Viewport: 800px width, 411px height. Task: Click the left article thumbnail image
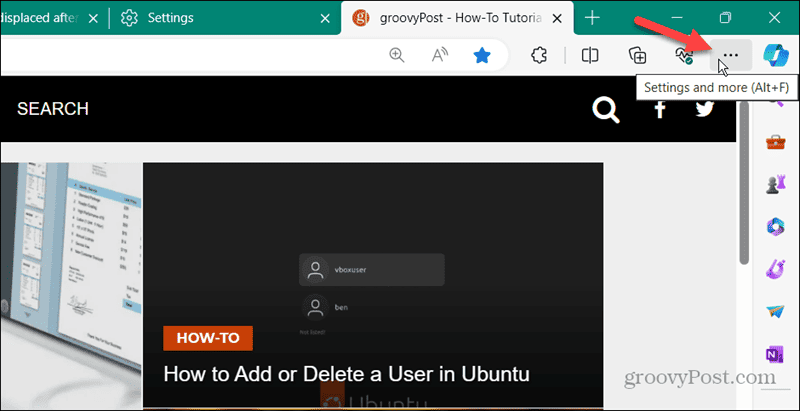(x=70, y=286)
